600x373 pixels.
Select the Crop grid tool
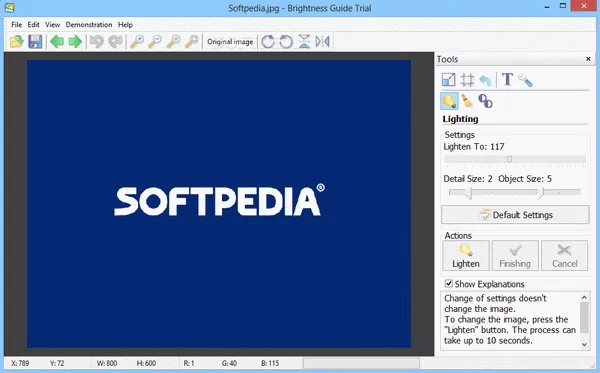467,80
